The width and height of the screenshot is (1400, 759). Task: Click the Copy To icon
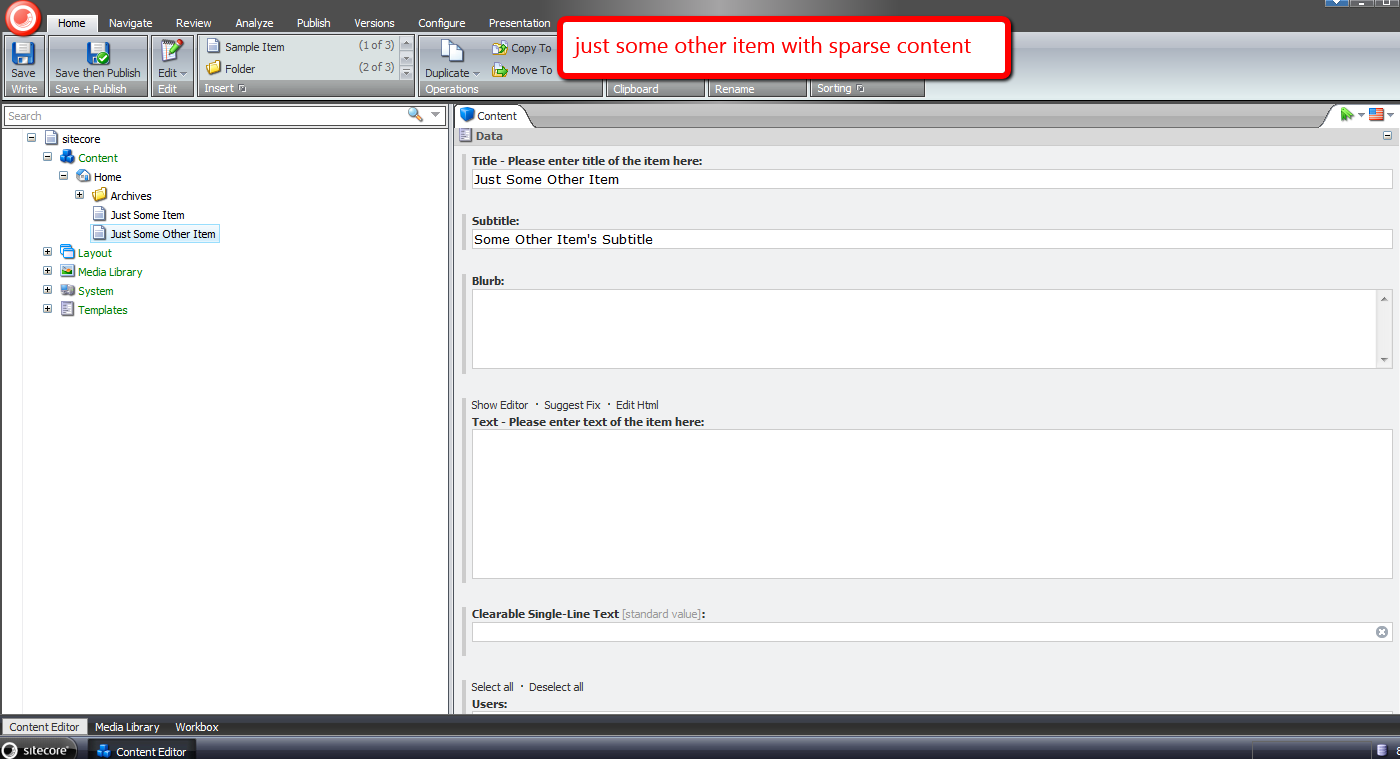500,48
